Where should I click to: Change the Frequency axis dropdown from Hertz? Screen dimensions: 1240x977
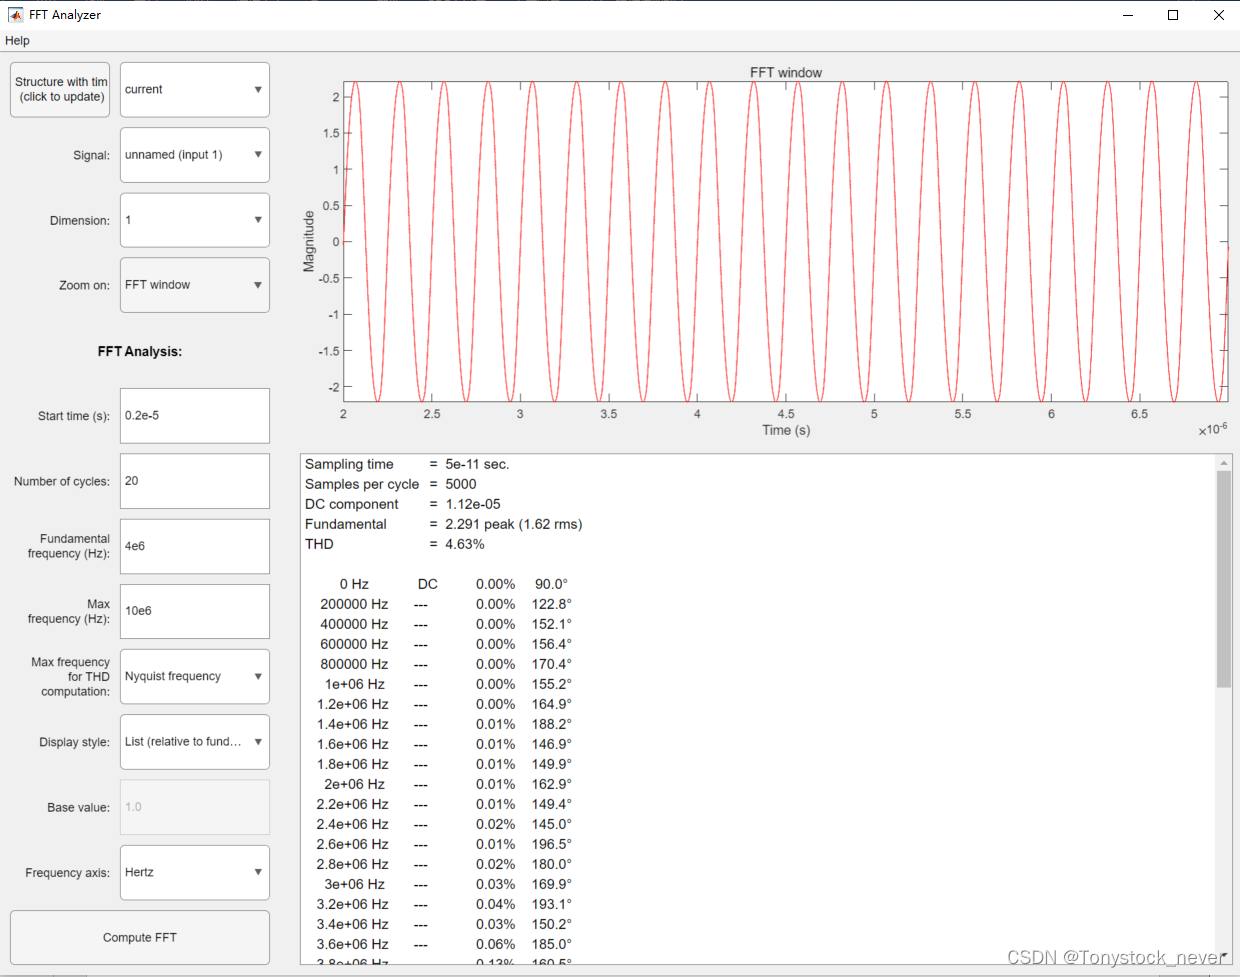194,872
